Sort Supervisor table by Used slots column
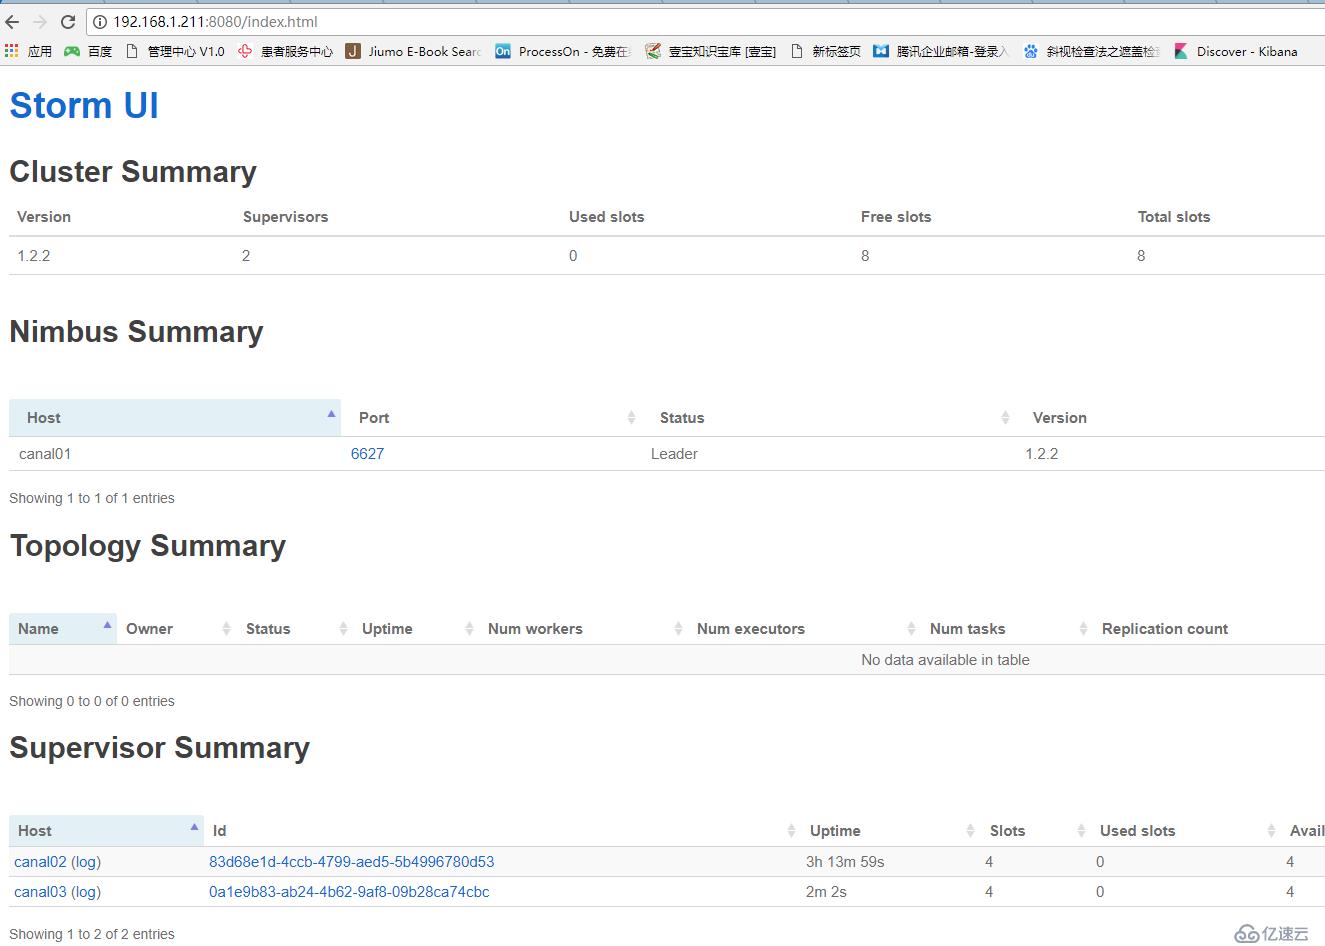The image size is (1325, 946). 1186,830
